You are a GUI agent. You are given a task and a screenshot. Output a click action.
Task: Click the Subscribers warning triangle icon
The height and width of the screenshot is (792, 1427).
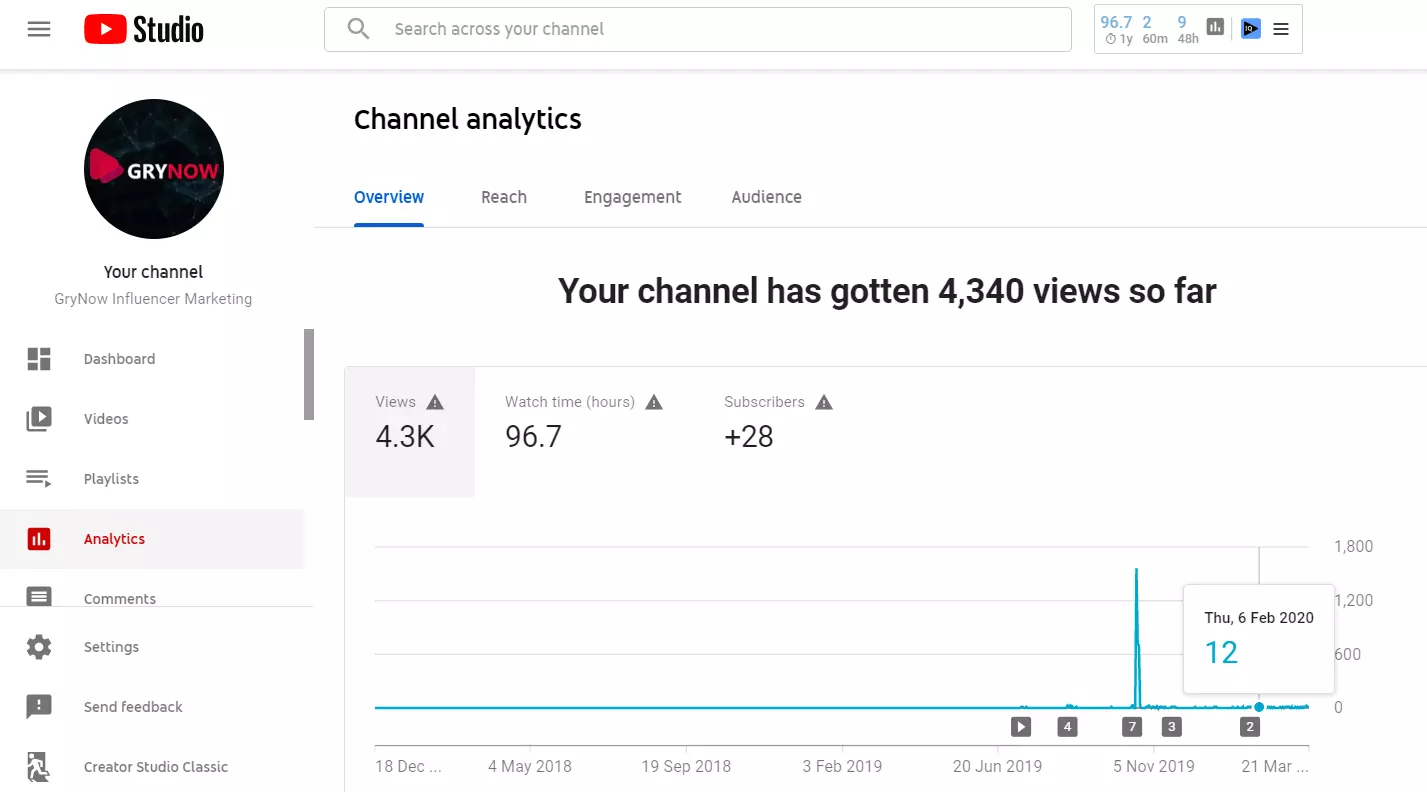(824, 402)
